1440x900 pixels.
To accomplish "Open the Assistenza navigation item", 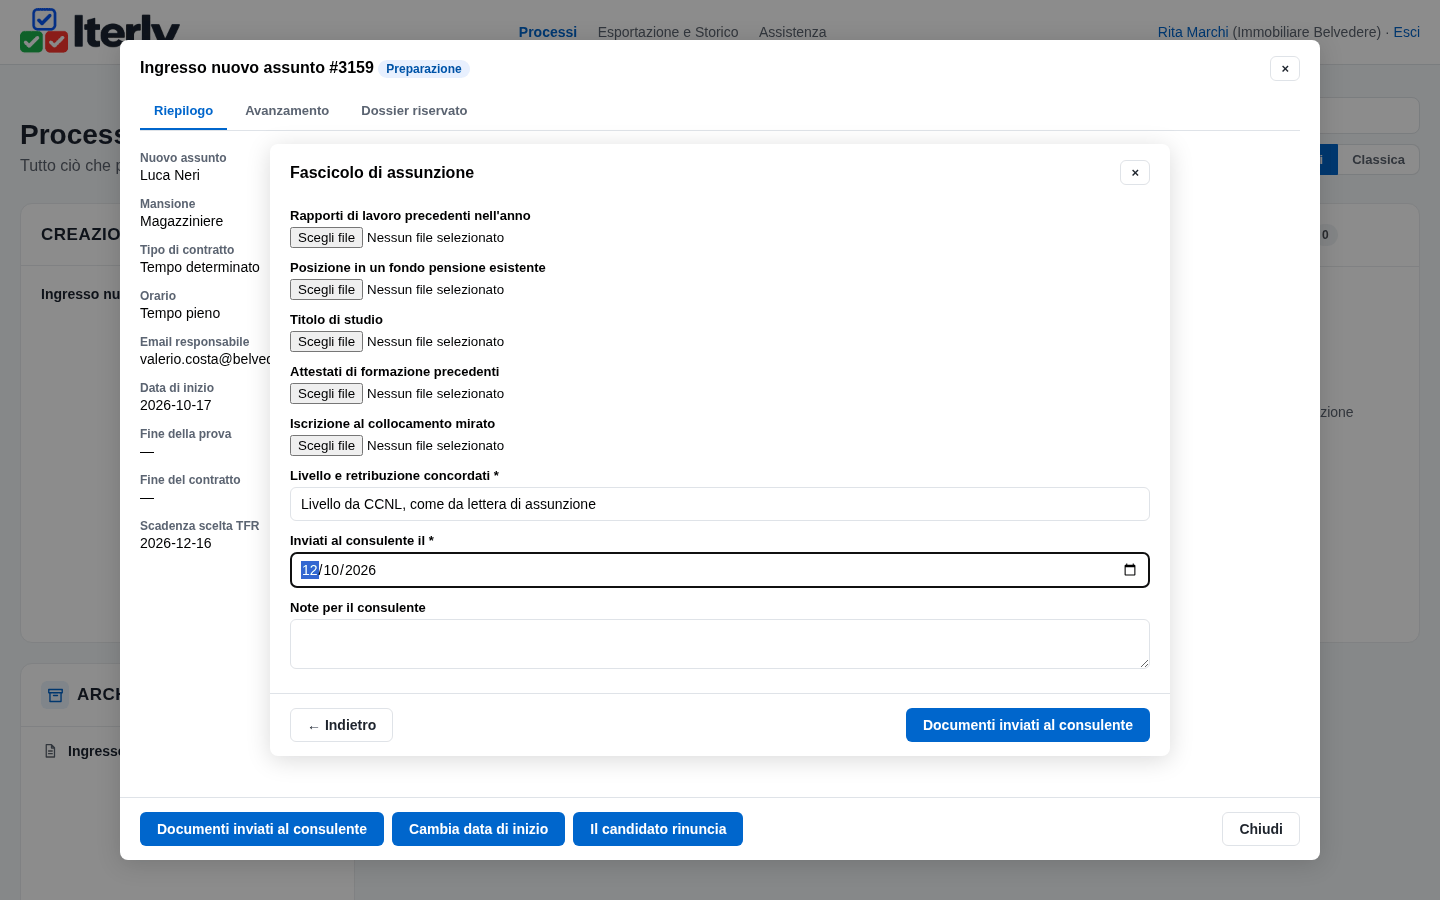I will click(x=792, y=32).
